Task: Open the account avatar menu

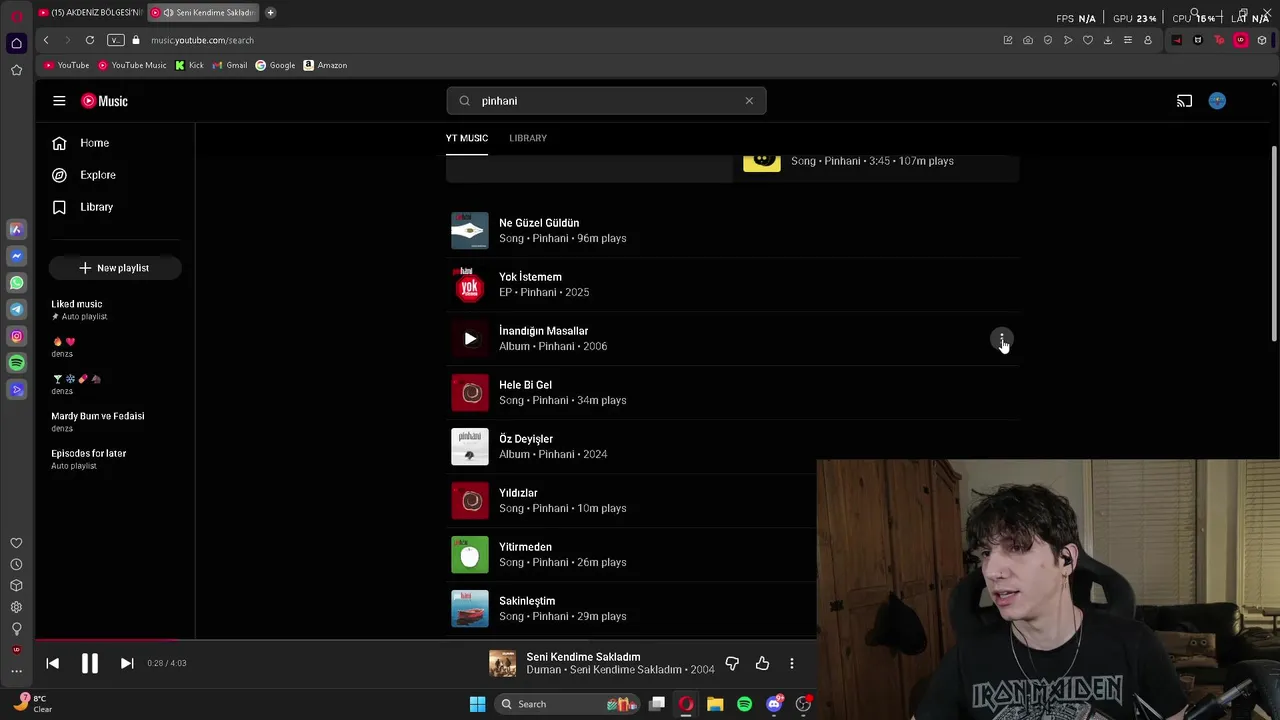Action: tap(1217, 101)
